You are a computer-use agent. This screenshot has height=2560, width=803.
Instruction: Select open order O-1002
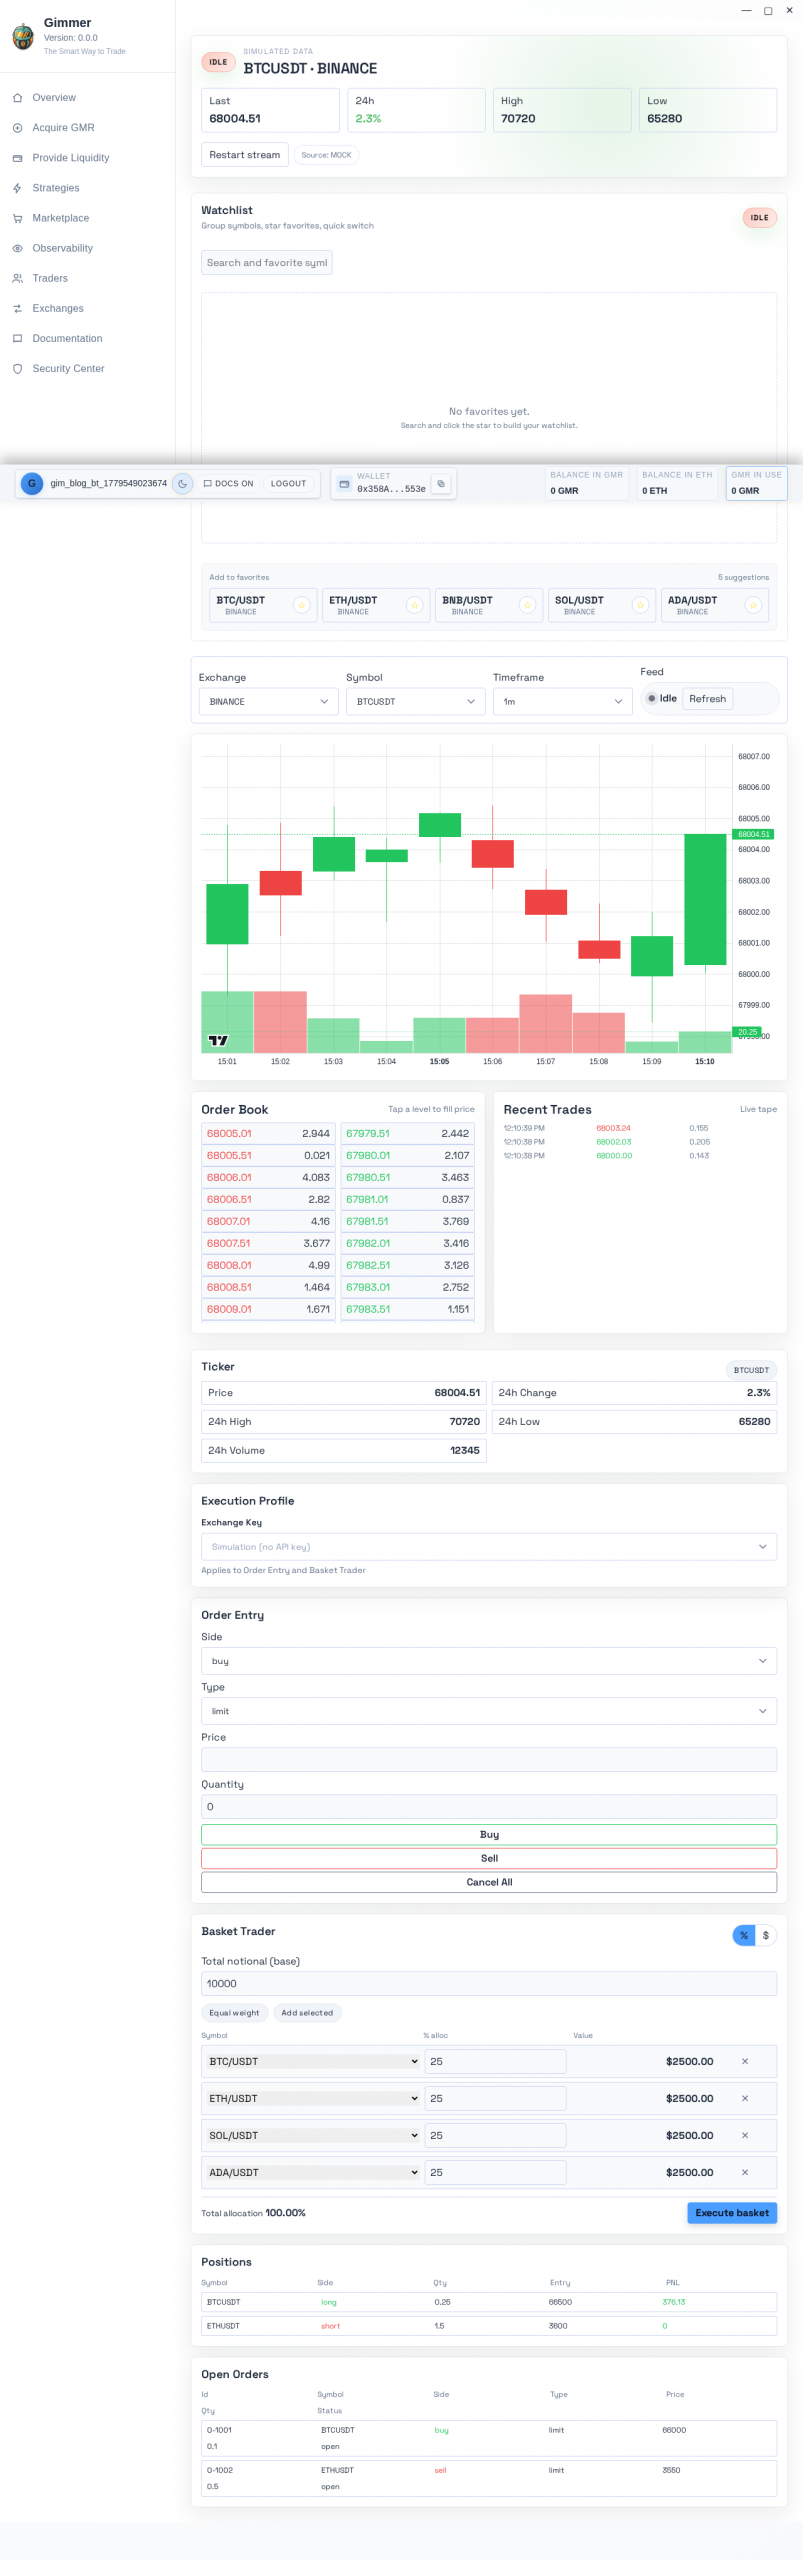[489, 2478]
